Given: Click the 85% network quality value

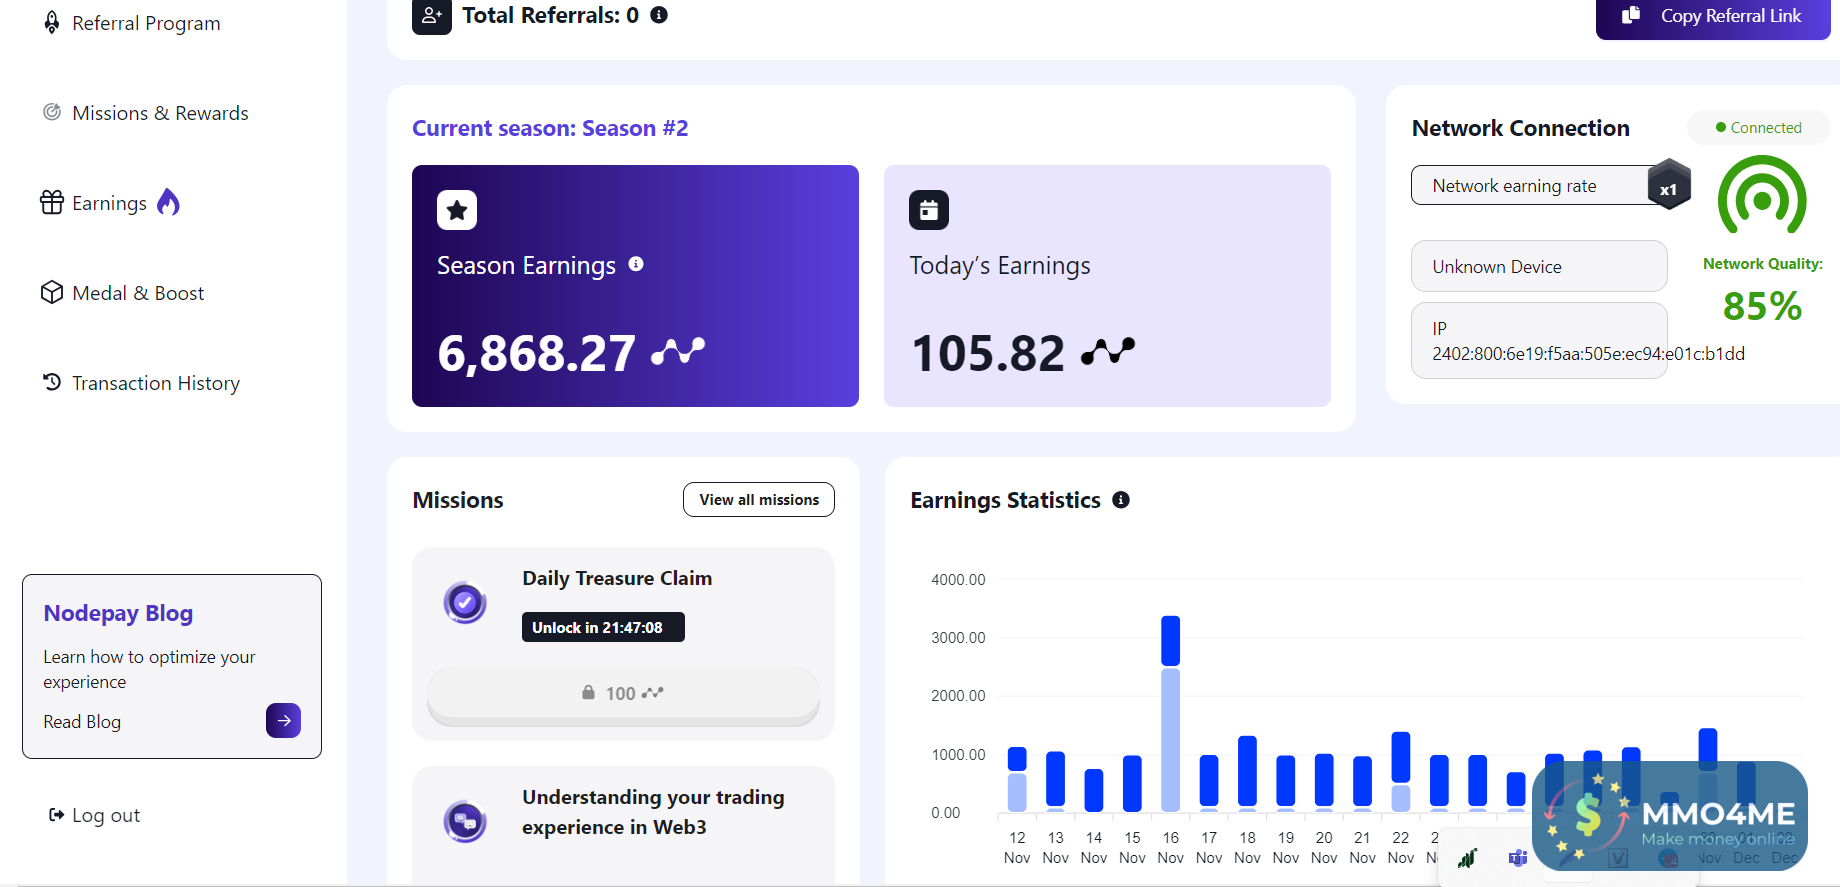Looking at the screenshot, I should [x=1762, y=306].
